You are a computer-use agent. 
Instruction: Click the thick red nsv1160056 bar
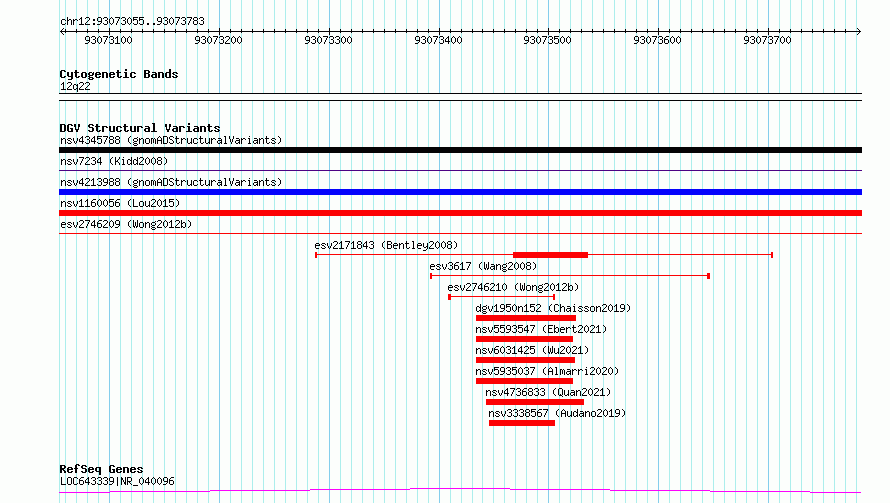click(460, 213)
